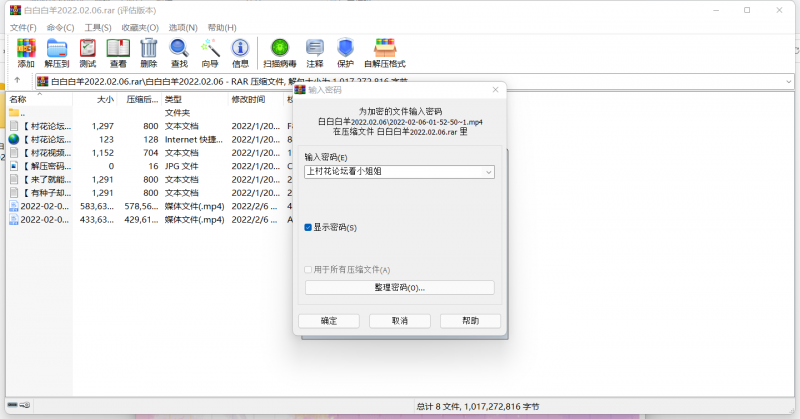Open the 文件(F) menu
This screenshot has width=800, height=419.
coord(23,27)
